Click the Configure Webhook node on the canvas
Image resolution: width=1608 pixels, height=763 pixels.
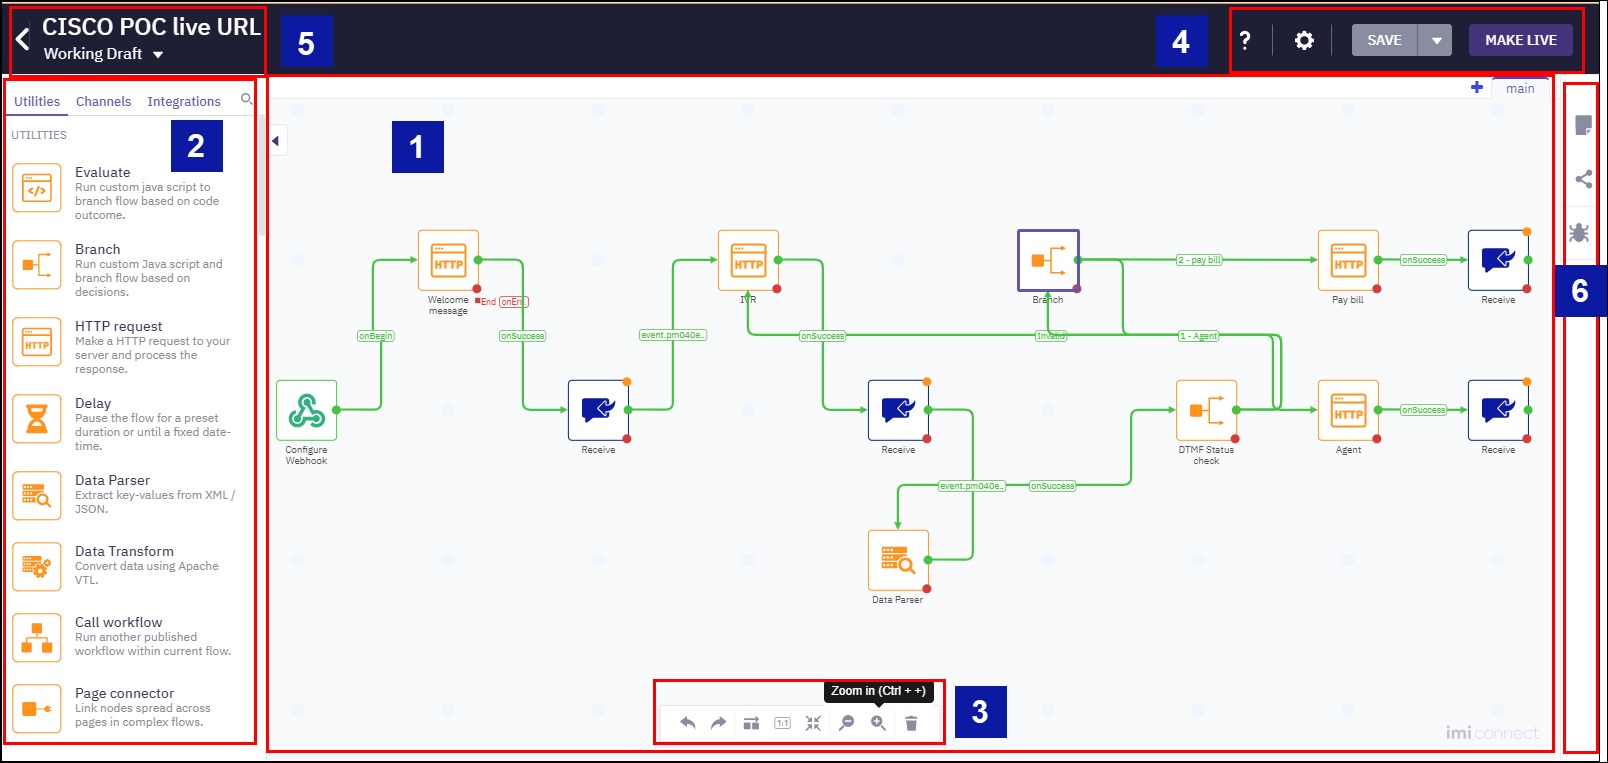(307, 410)
